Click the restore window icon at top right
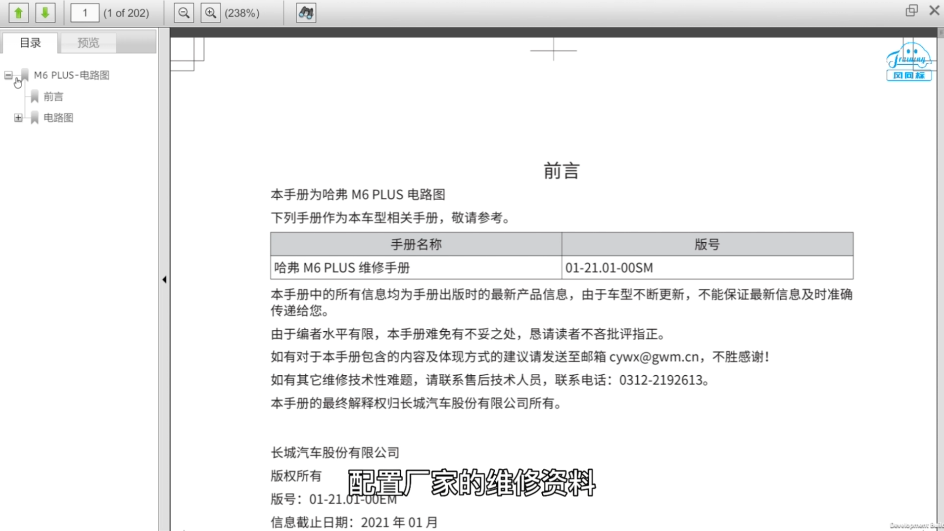The width and height of the screenshot is (944, 531). tap(911, 10)
